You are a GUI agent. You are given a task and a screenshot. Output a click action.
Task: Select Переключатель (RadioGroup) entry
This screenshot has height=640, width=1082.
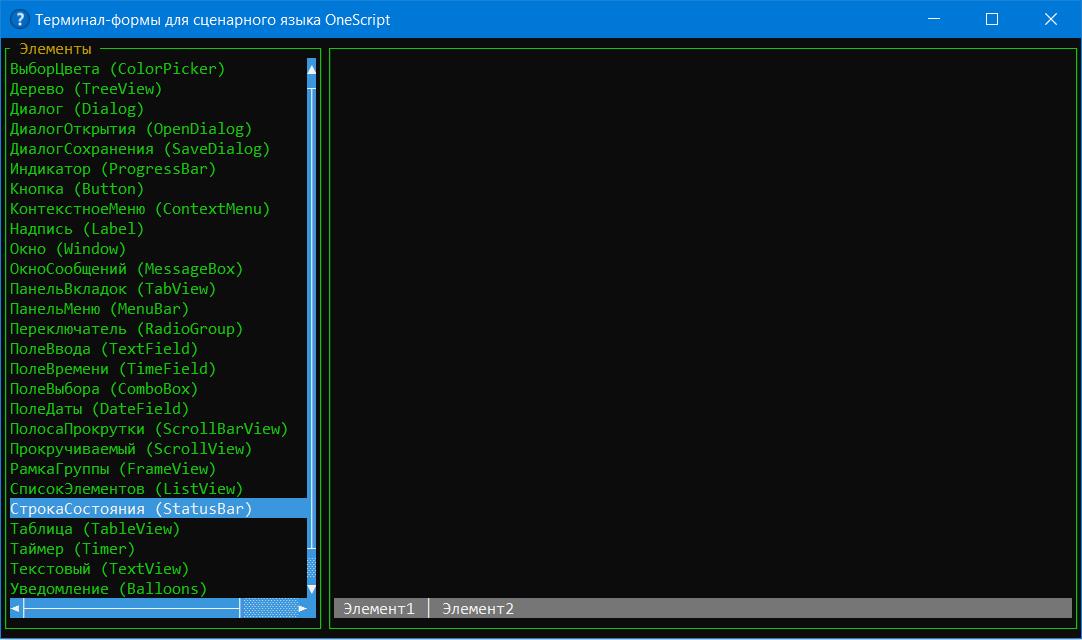(126, 329)
